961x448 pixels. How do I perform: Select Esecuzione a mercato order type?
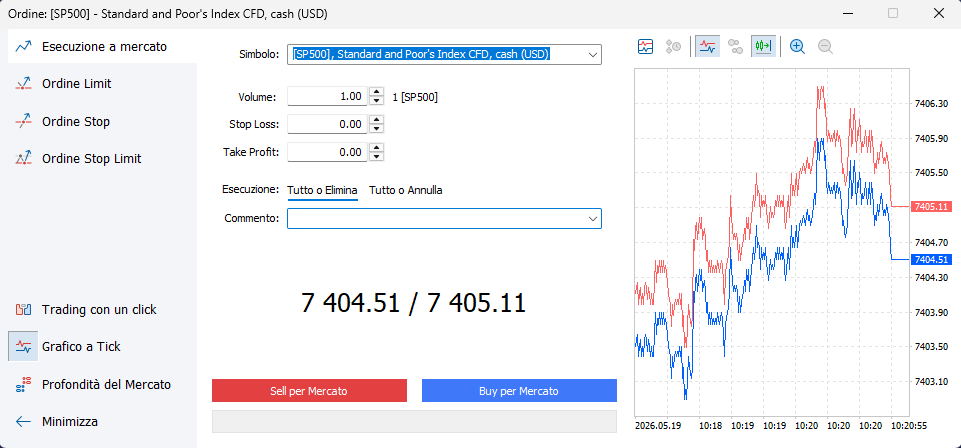102,47
